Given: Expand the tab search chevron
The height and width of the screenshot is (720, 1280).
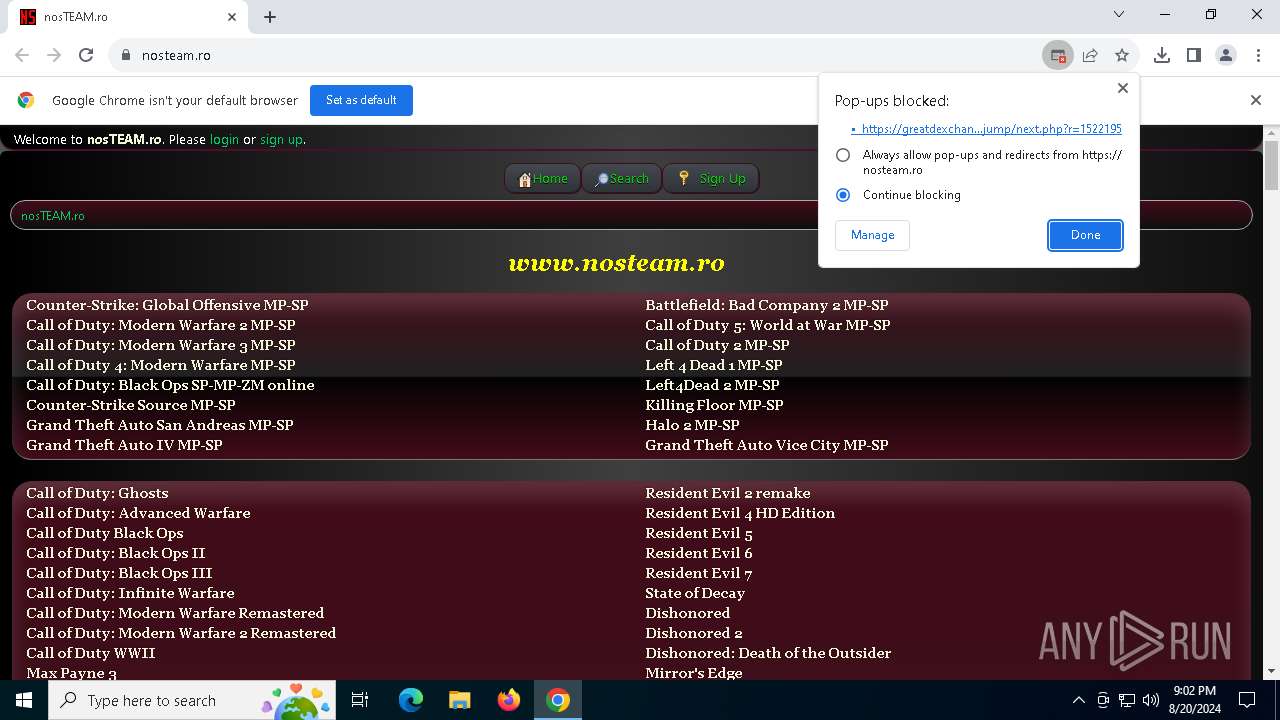Looking at the screenshot, I should tap(1119, 14).
